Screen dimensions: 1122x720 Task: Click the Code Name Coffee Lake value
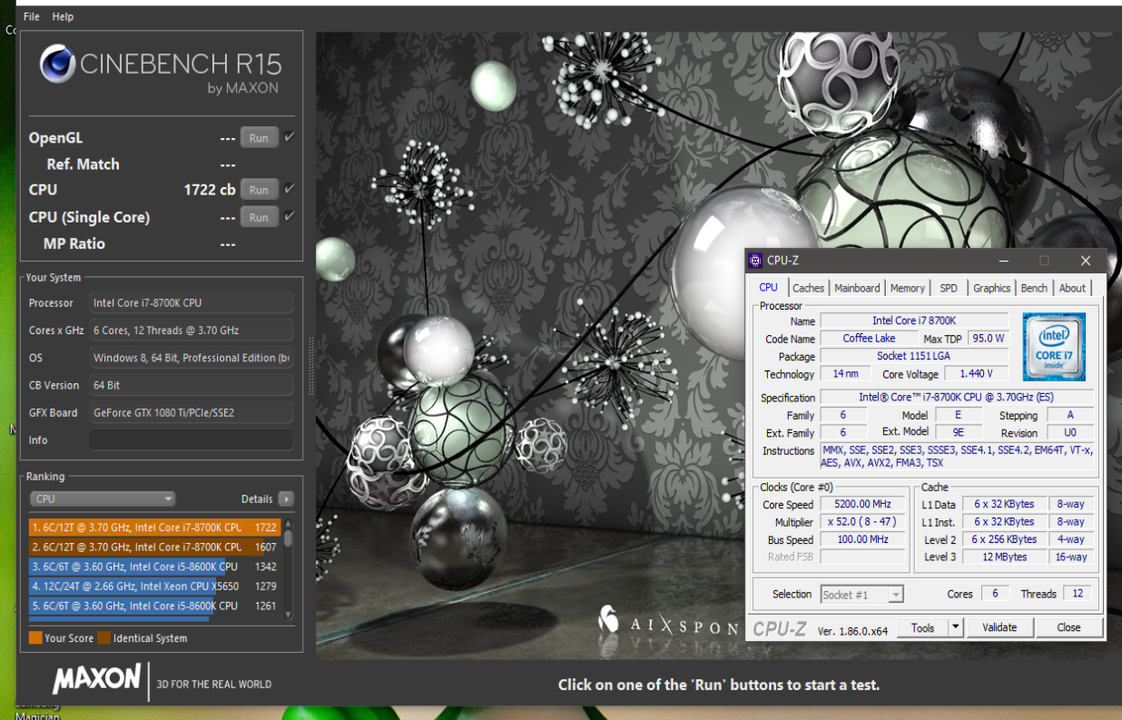[869, 338]
